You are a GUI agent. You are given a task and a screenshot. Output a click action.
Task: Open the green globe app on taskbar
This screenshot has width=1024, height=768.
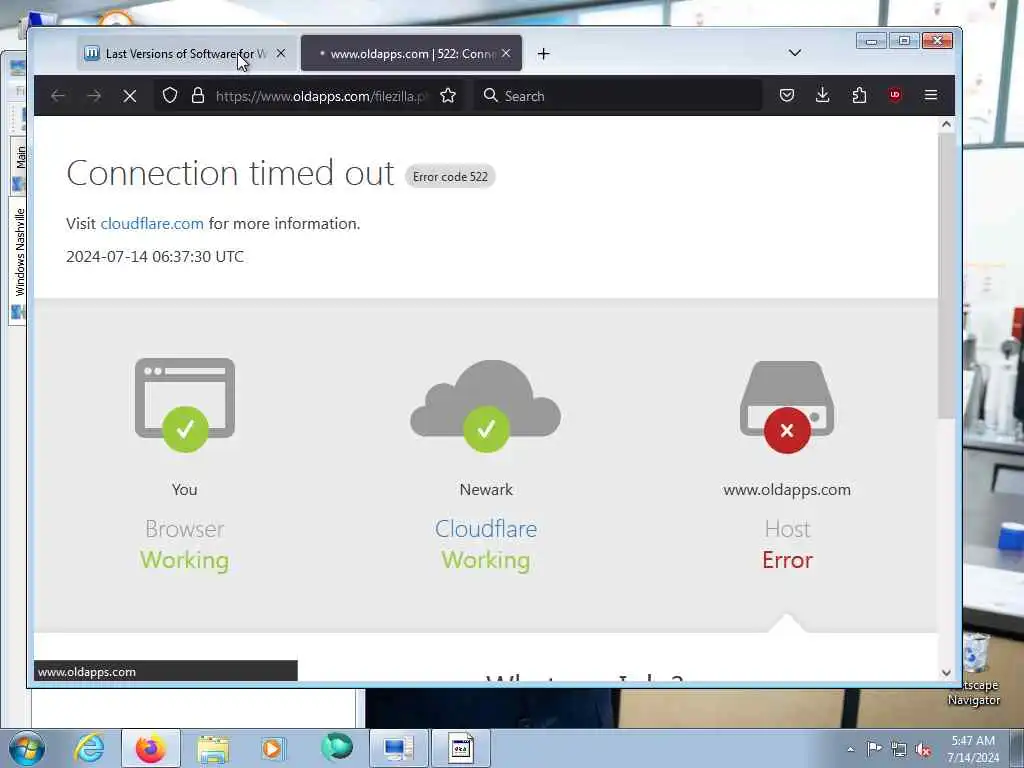tap(337, 748)
